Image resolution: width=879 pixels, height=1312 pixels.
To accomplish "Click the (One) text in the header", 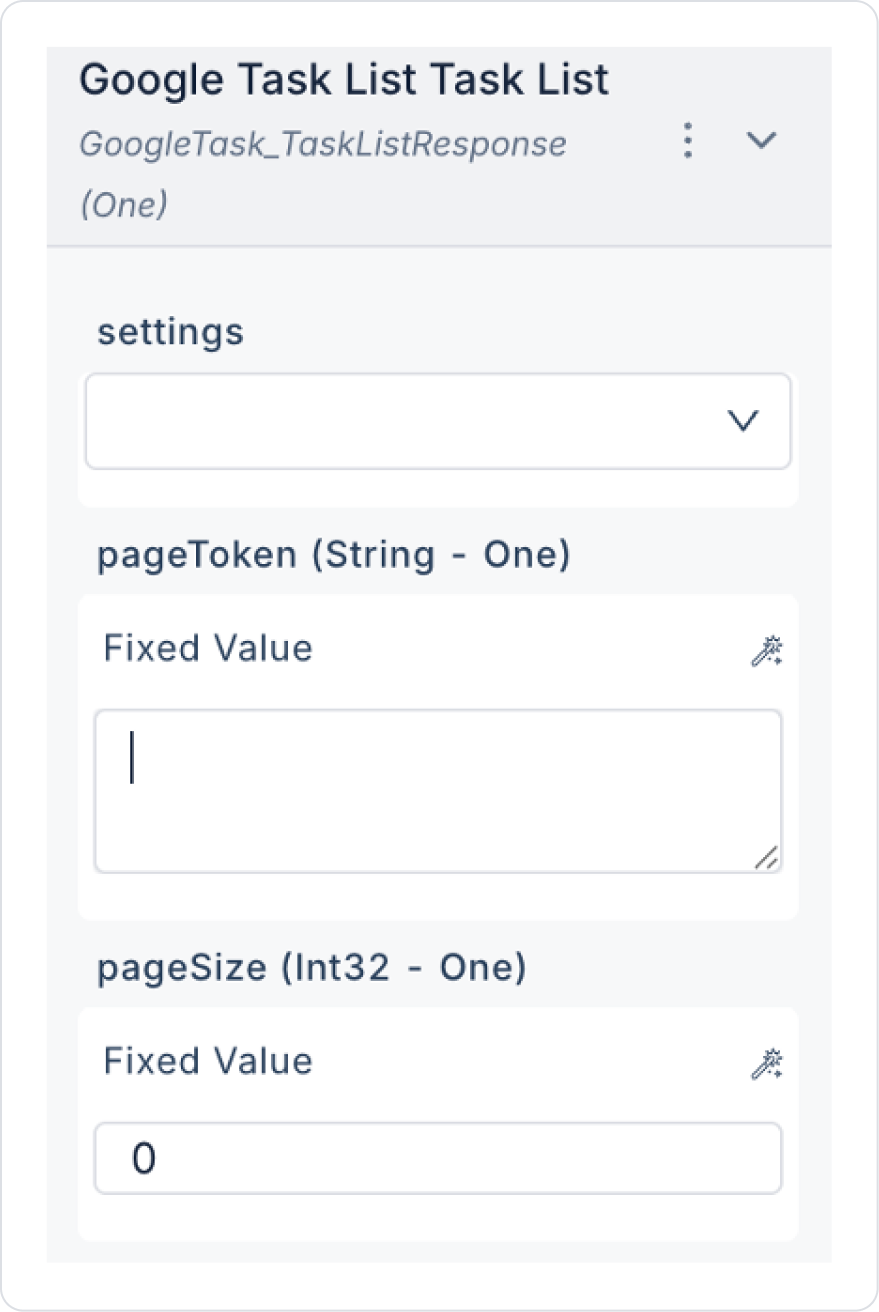I will 124,204.
